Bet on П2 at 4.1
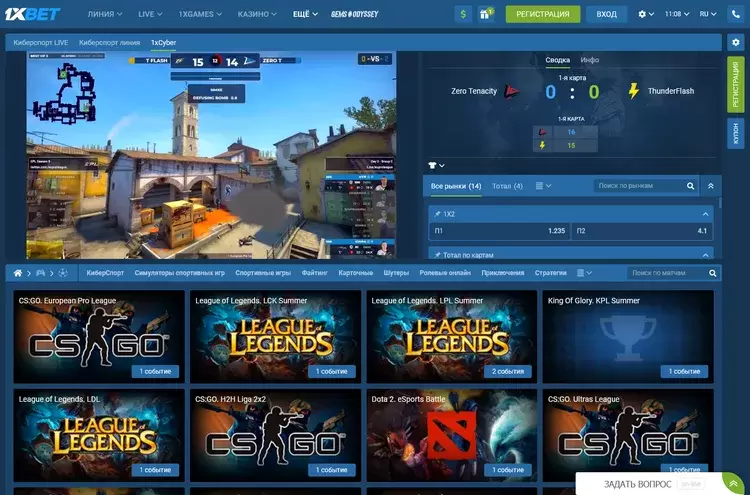The width and height of the screenshot is (750, 495). (642, 231)
